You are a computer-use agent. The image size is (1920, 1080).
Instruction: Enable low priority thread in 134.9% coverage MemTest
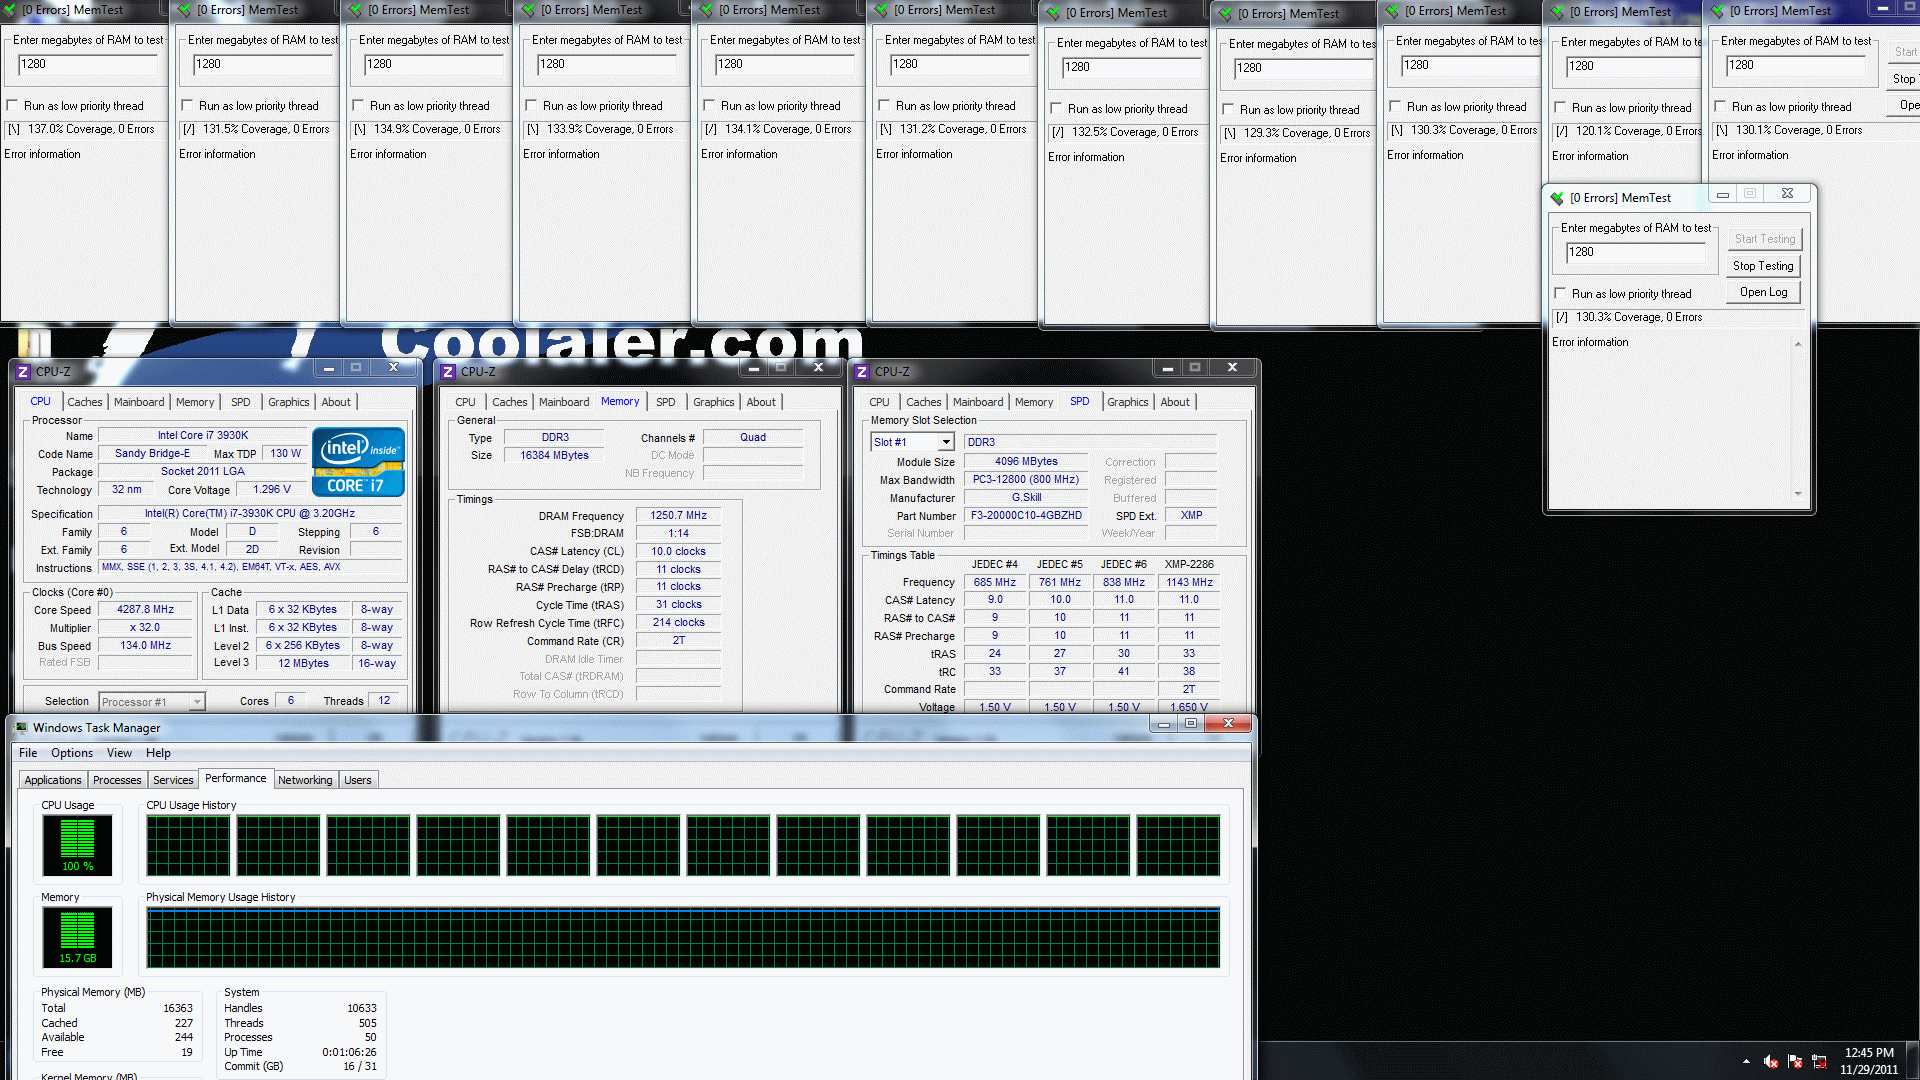[358, 105]
